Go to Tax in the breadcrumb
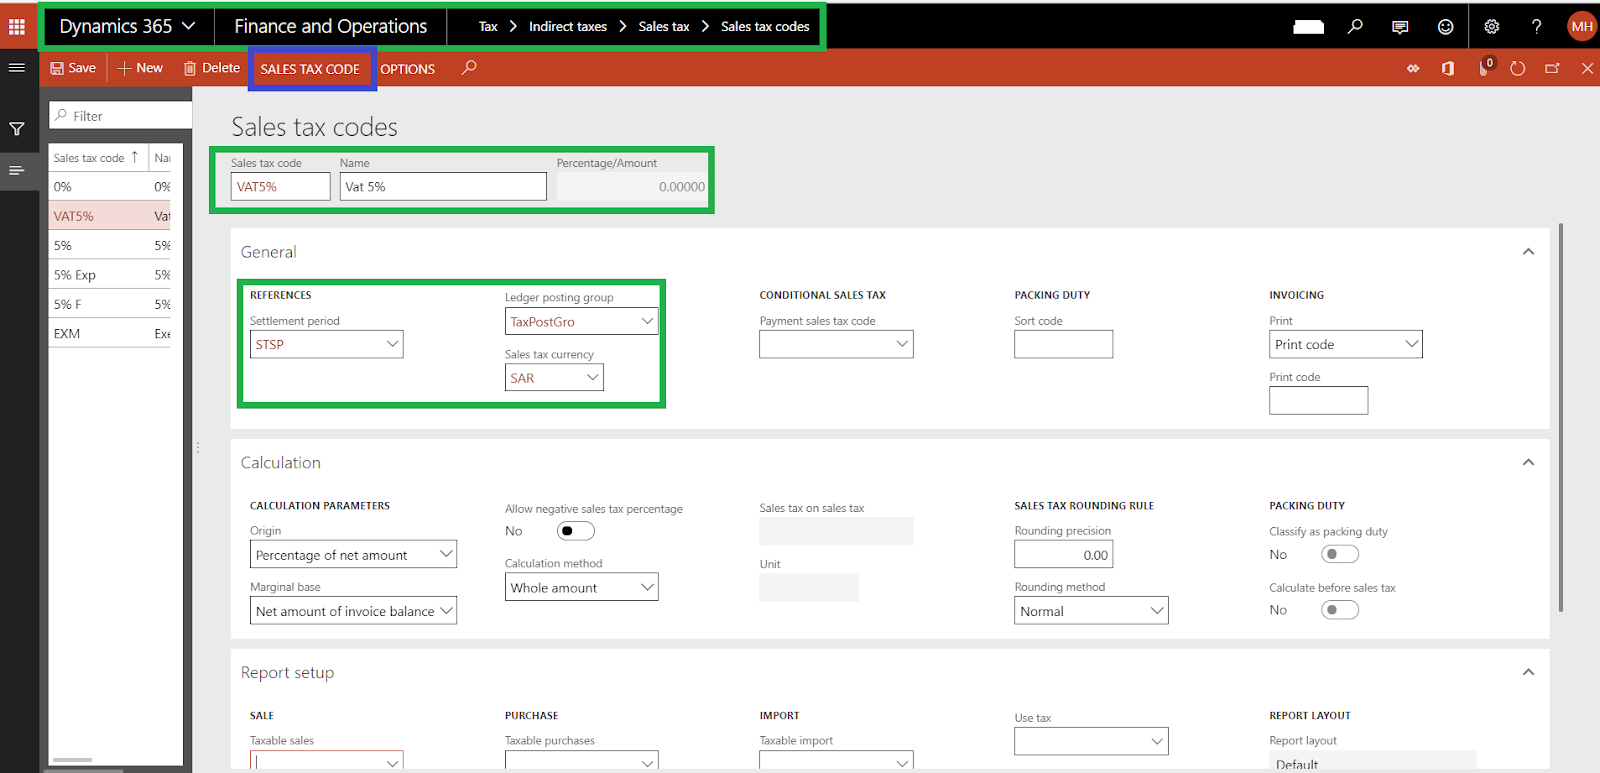Image resolution: width=1600 pixels, height=773 pixels. click(488, 27)
